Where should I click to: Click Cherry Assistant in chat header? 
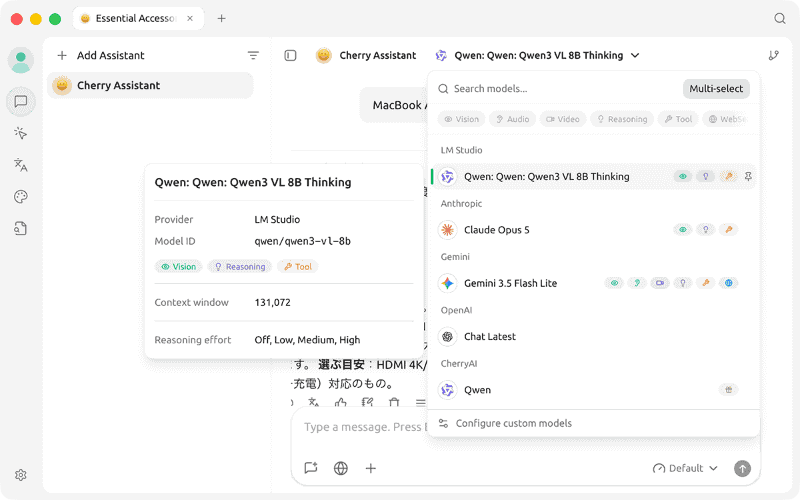366,55
